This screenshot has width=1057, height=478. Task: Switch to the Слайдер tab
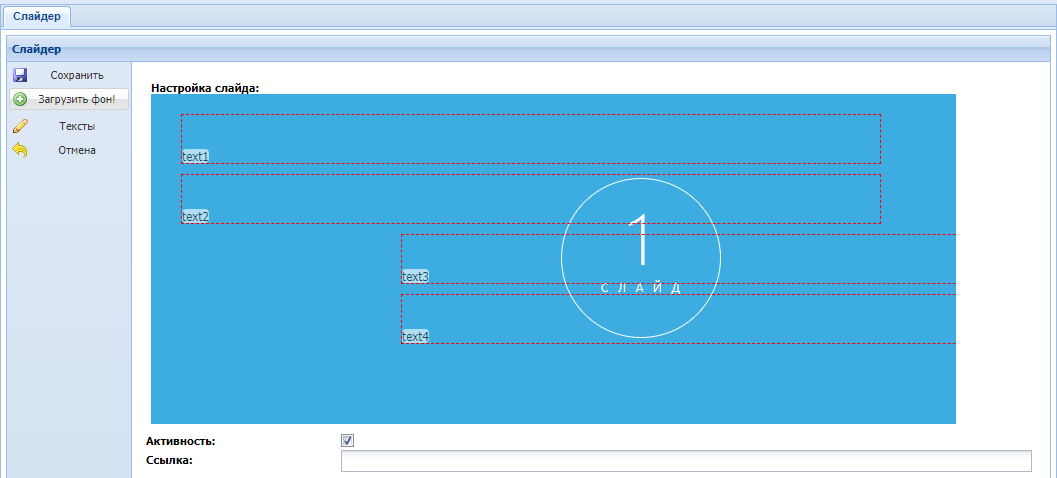click(36, 16)
